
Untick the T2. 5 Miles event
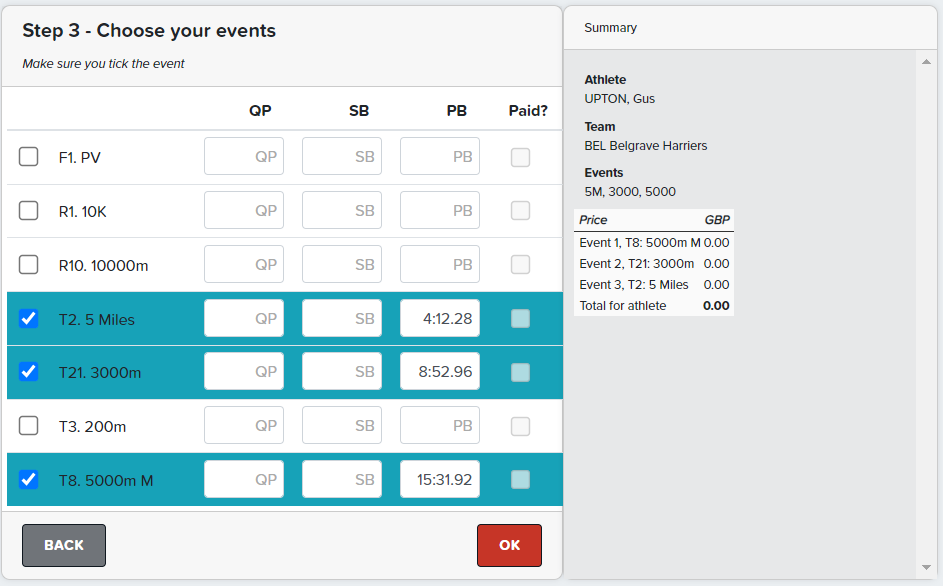[x=29, y=319]
